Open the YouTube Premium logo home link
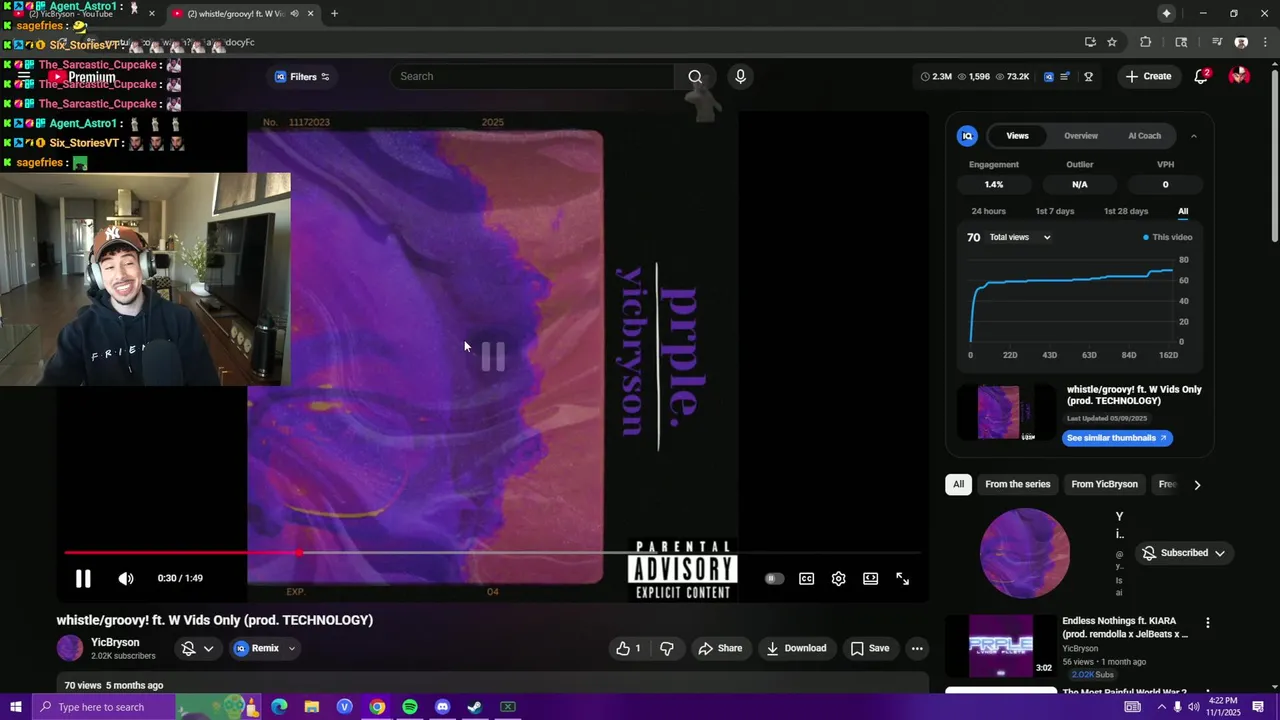1280x720 pixels. tap(82, 77)
